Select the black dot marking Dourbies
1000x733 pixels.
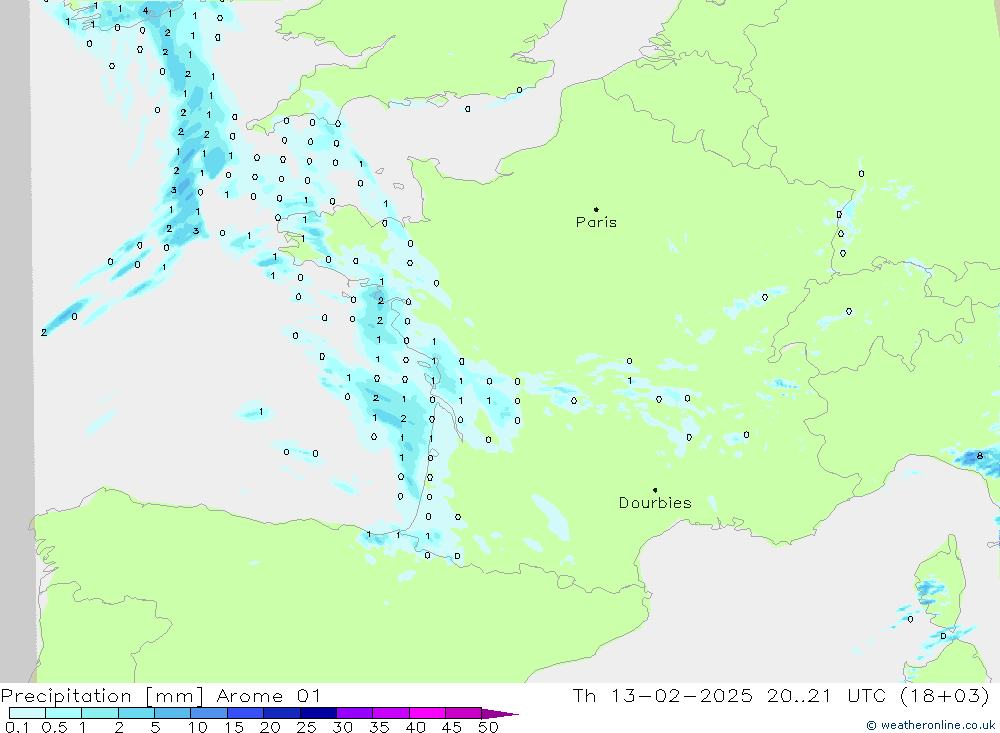click(x=655, y=490)
